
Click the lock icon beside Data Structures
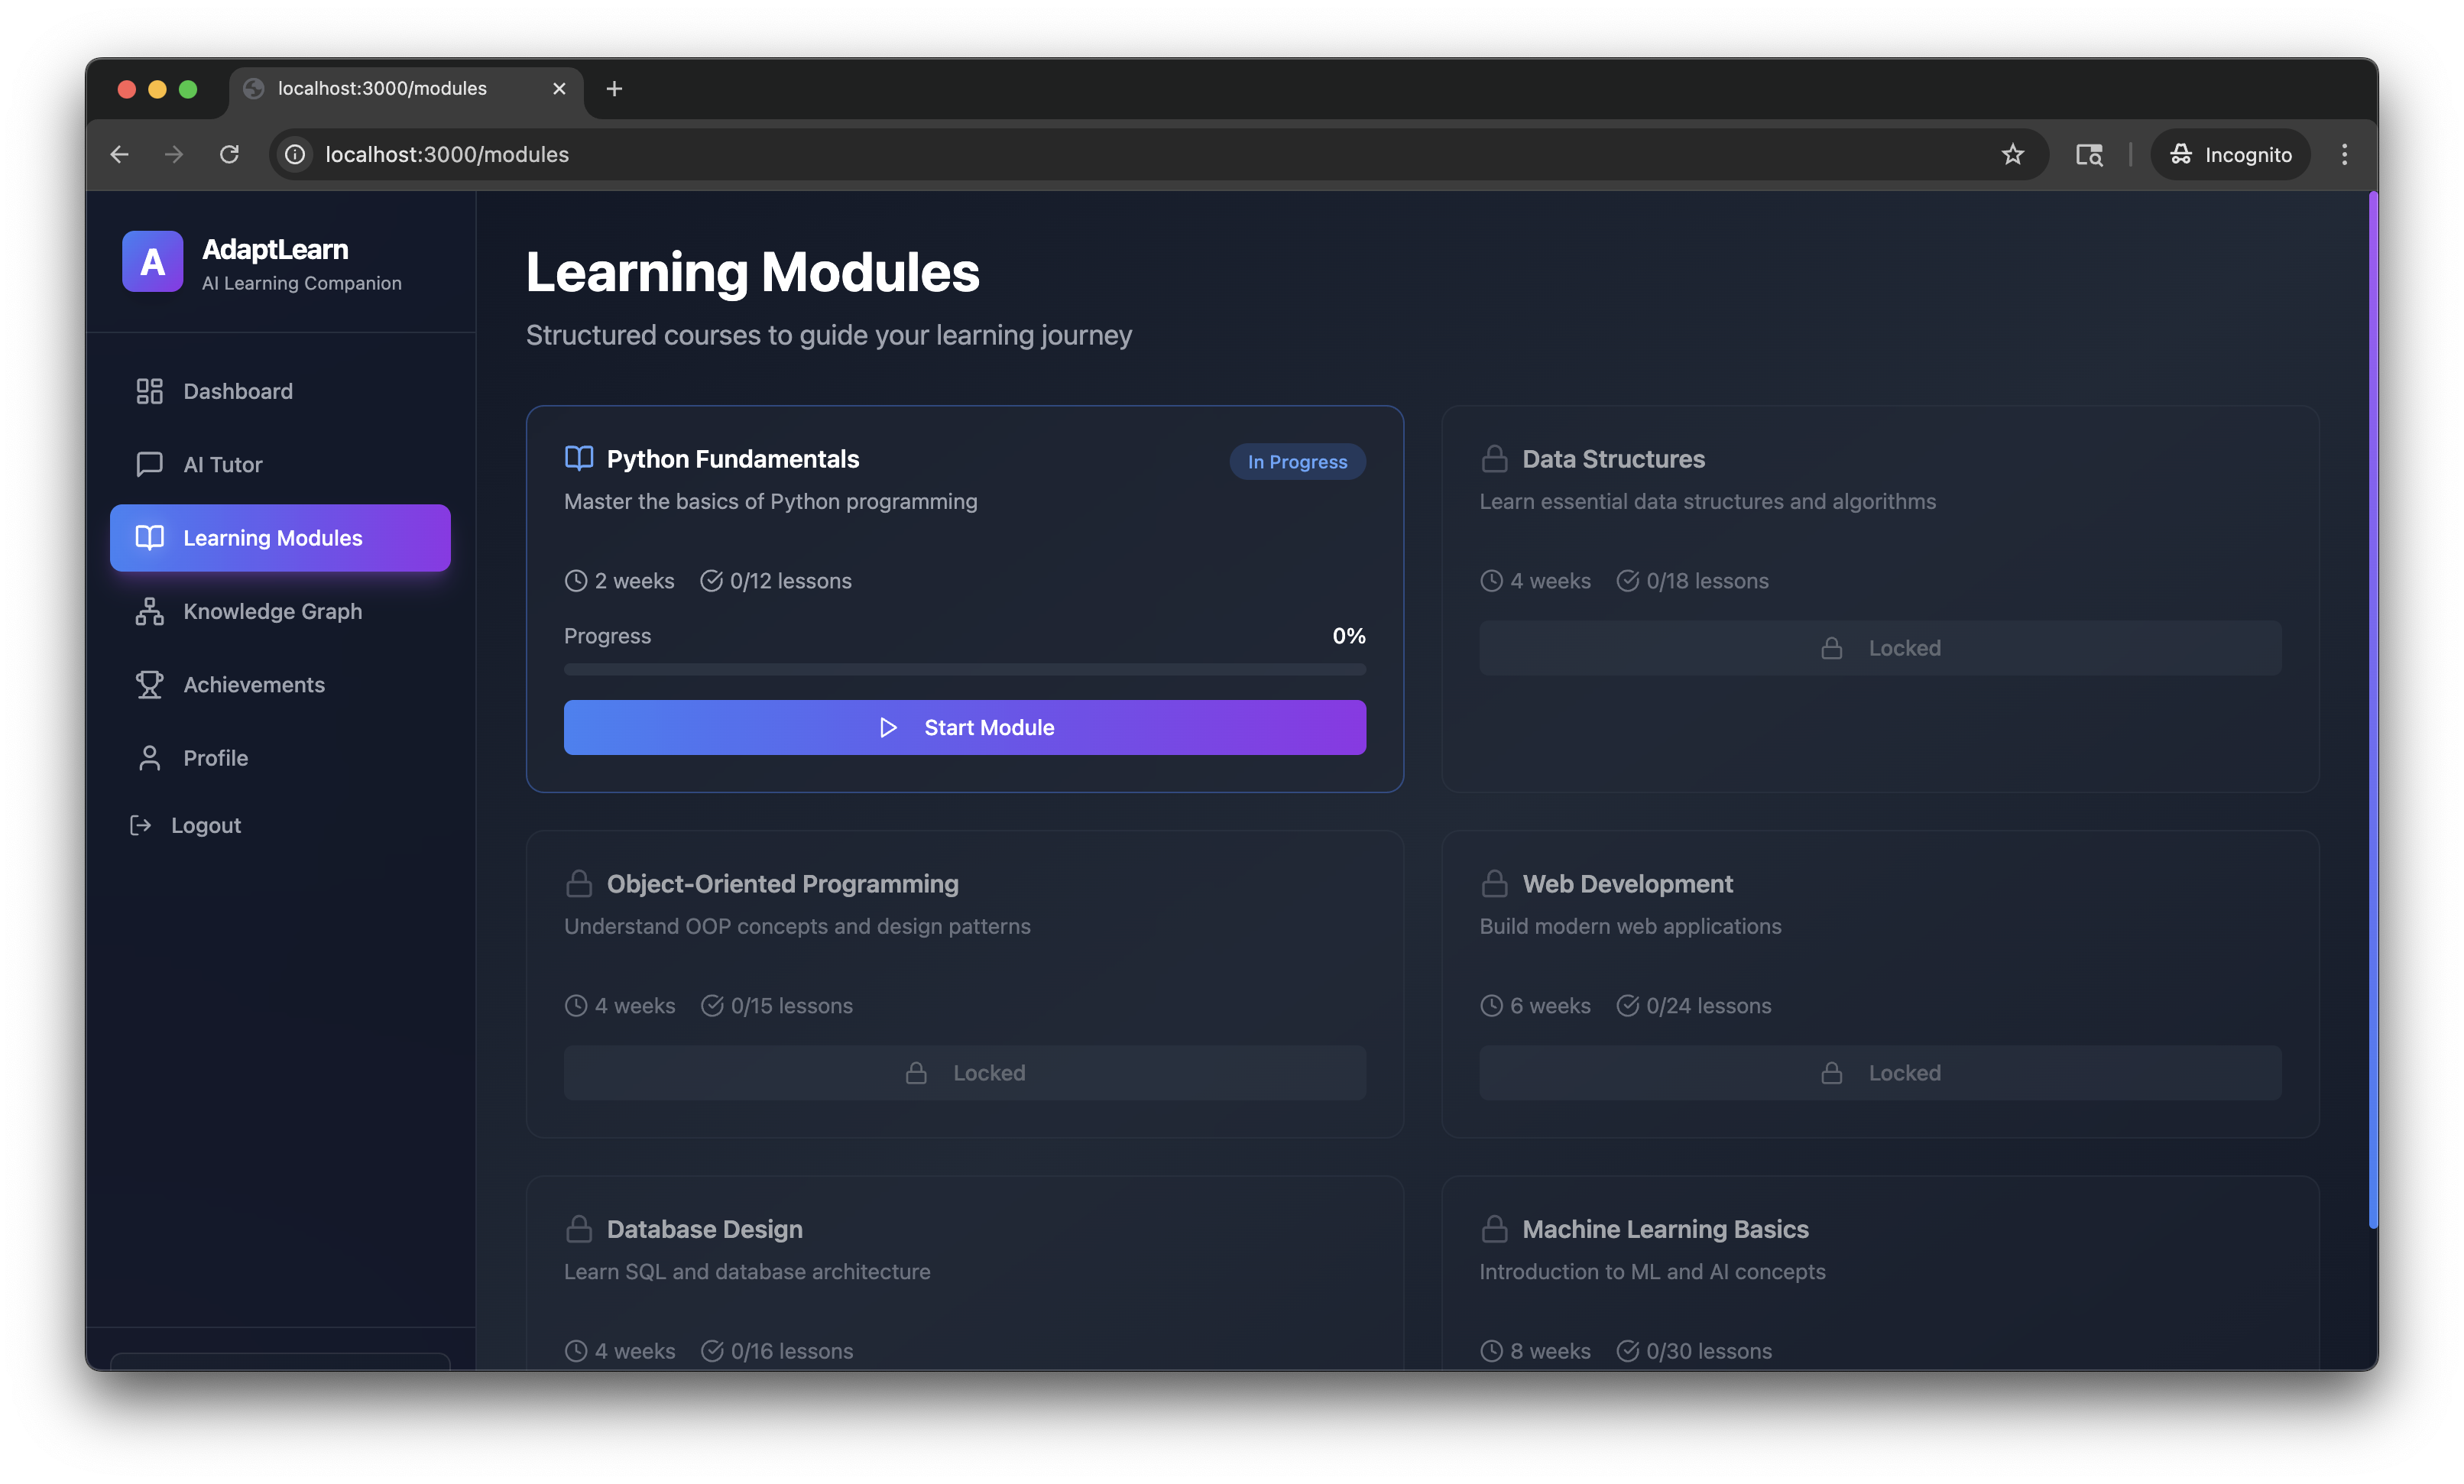1494,459
